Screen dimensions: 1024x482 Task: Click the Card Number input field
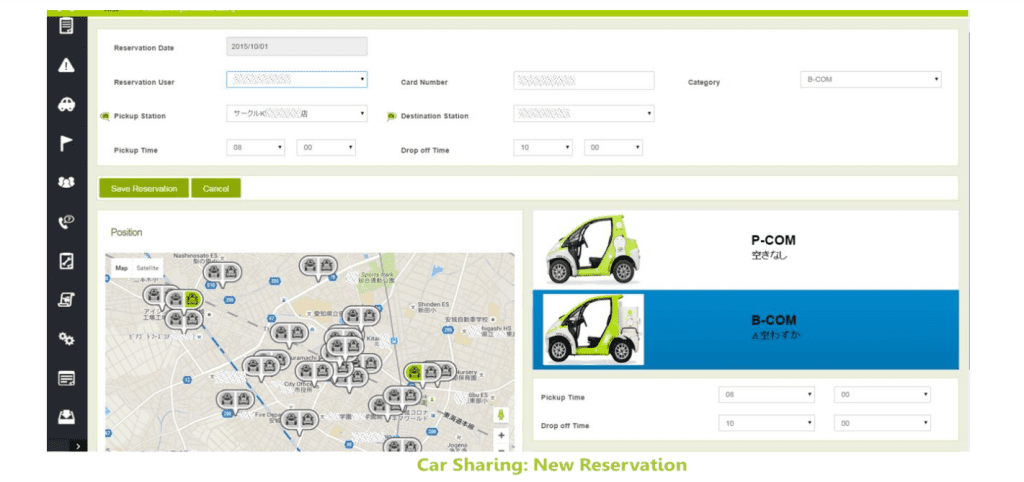[584, 80]
